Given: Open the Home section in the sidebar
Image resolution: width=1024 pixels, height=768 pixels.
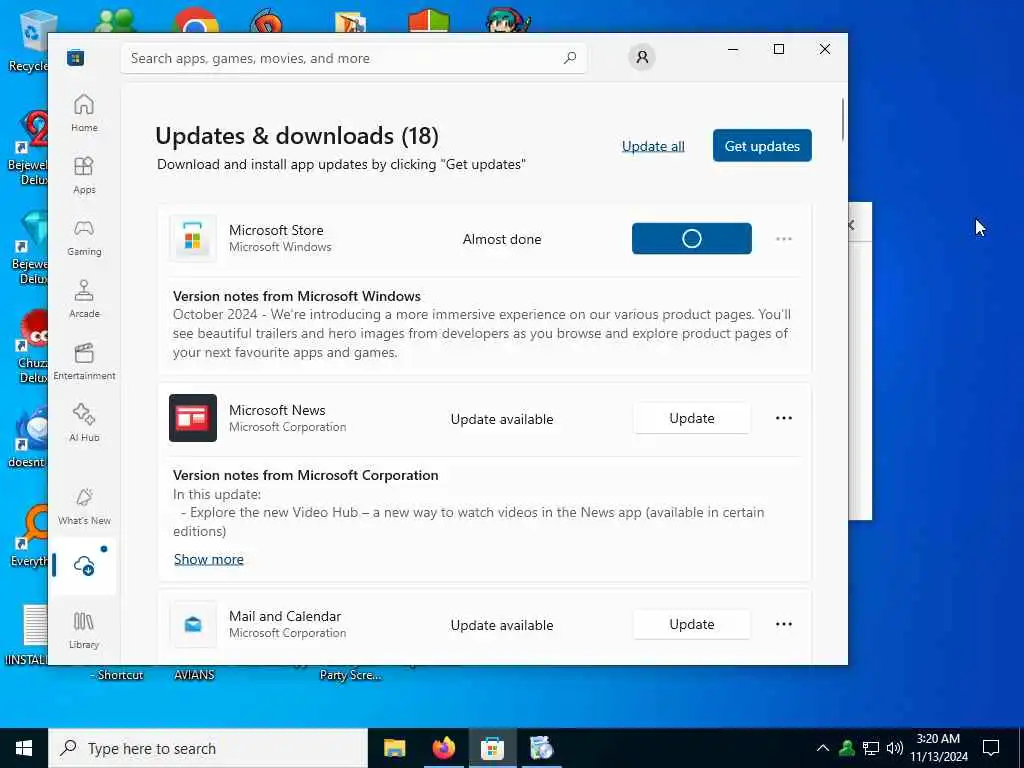Looking at the screenshot, I should coord(84,113).
